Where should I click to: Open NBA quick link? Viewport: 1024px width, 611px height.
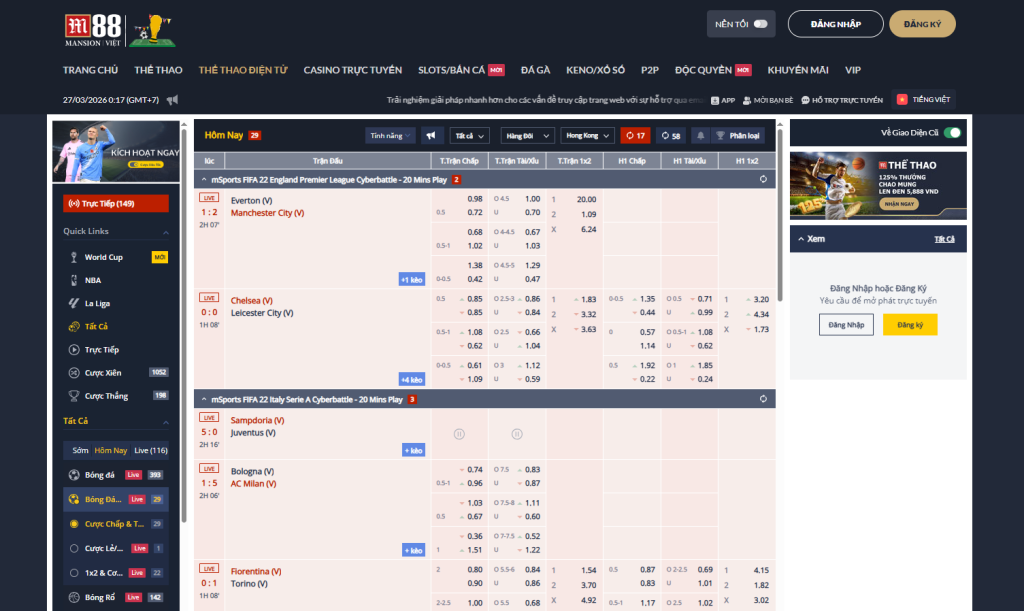(116, 280)
